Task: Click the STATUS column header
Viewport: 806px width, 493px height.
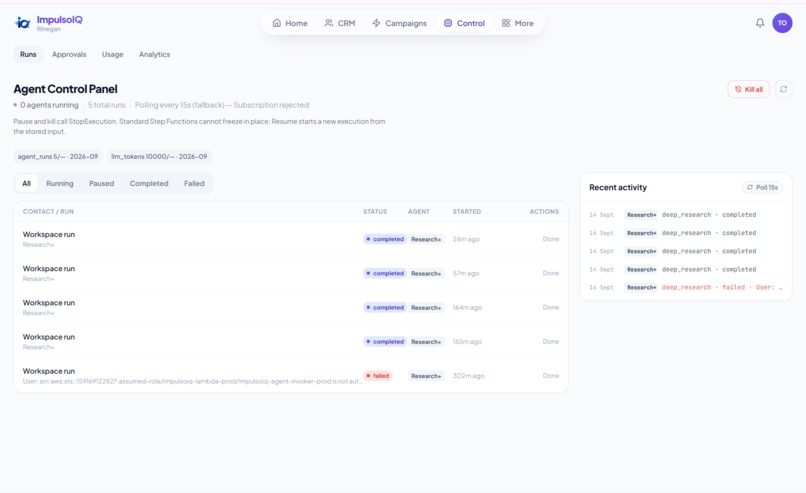Action: coord(375,211)
